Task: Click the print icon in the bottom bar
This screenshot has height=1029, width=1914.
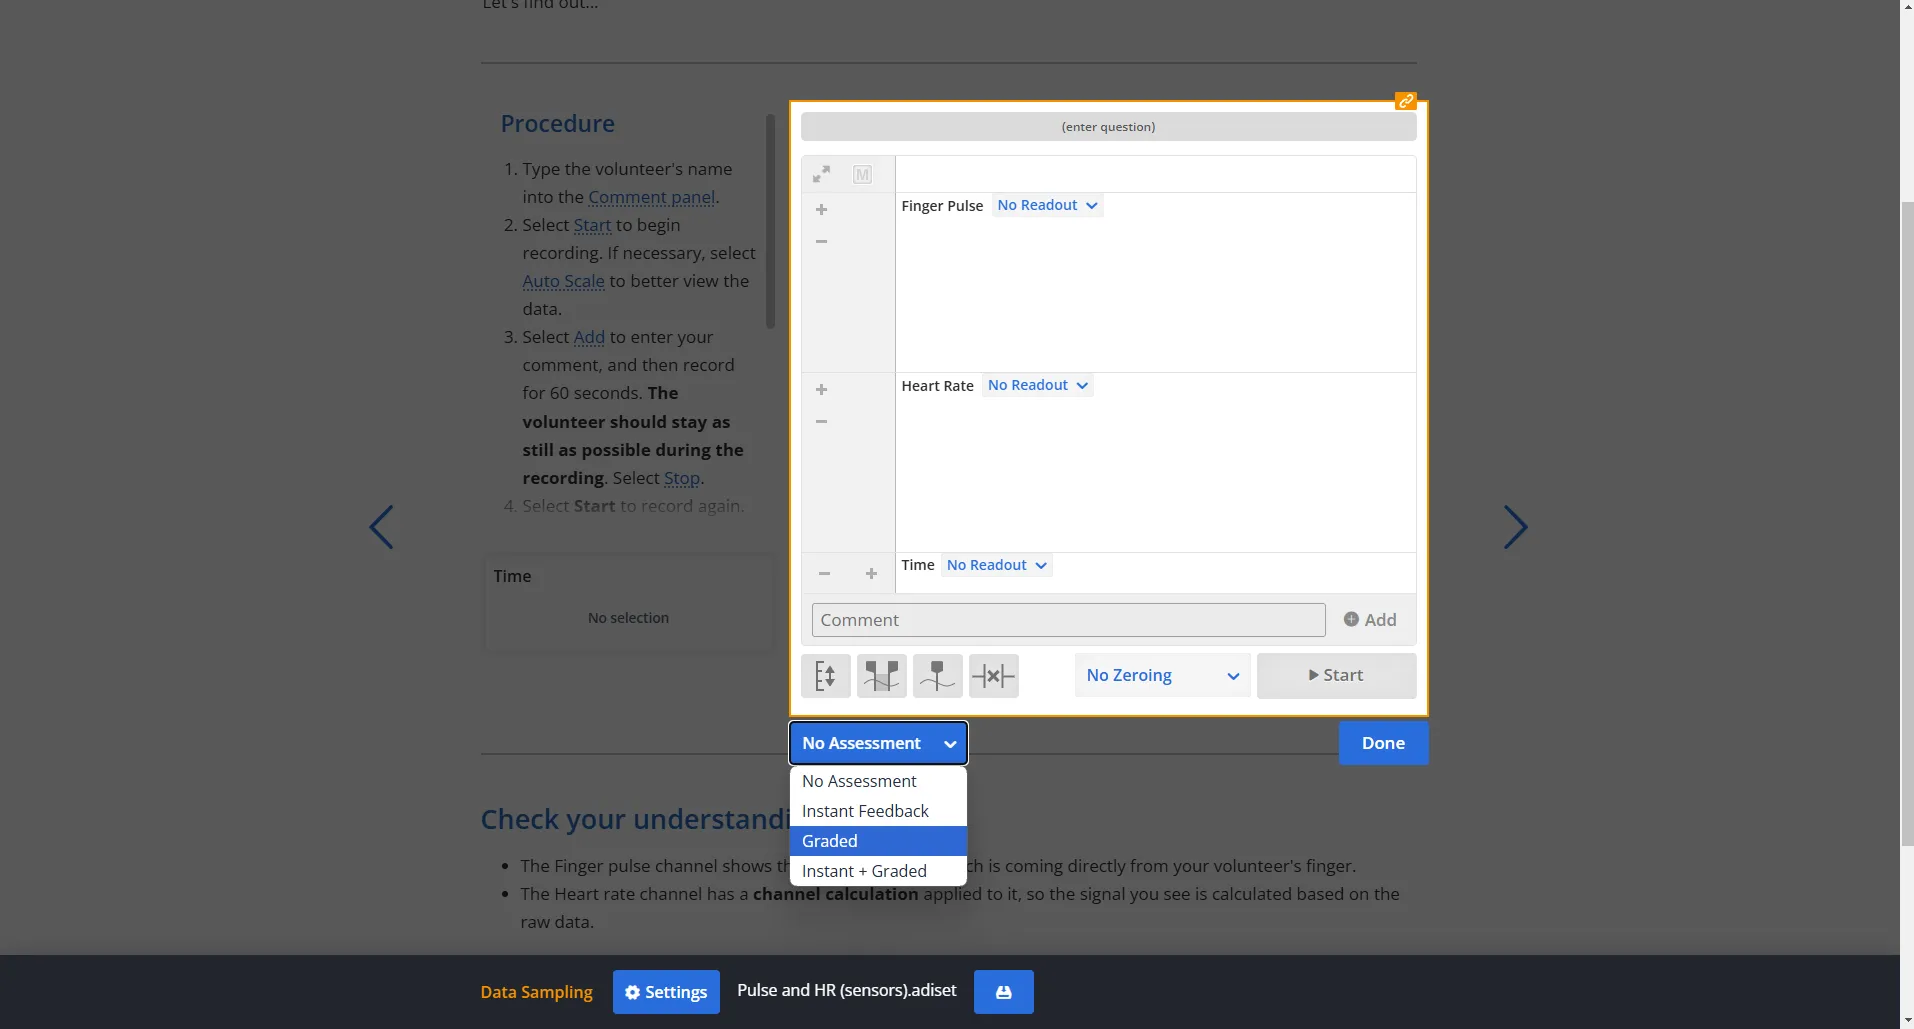Action: tap(1003, 991)
